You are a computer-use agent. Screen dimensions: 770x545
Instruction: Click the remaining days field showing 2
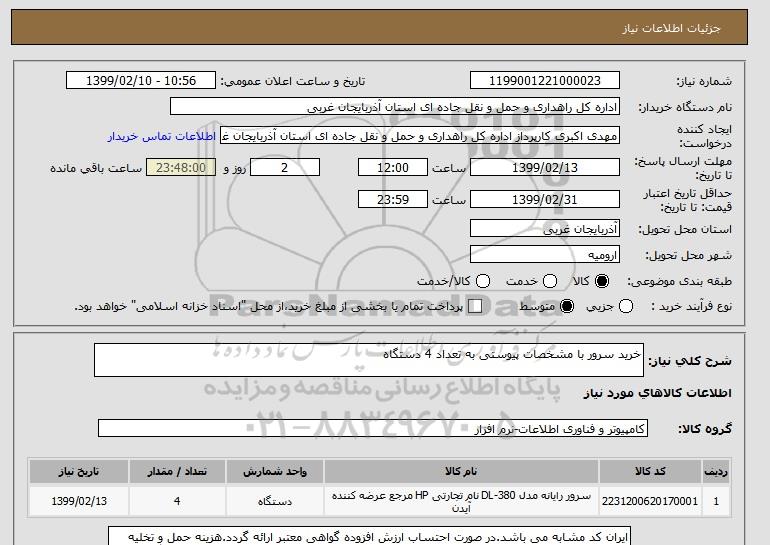pos(285,167)
